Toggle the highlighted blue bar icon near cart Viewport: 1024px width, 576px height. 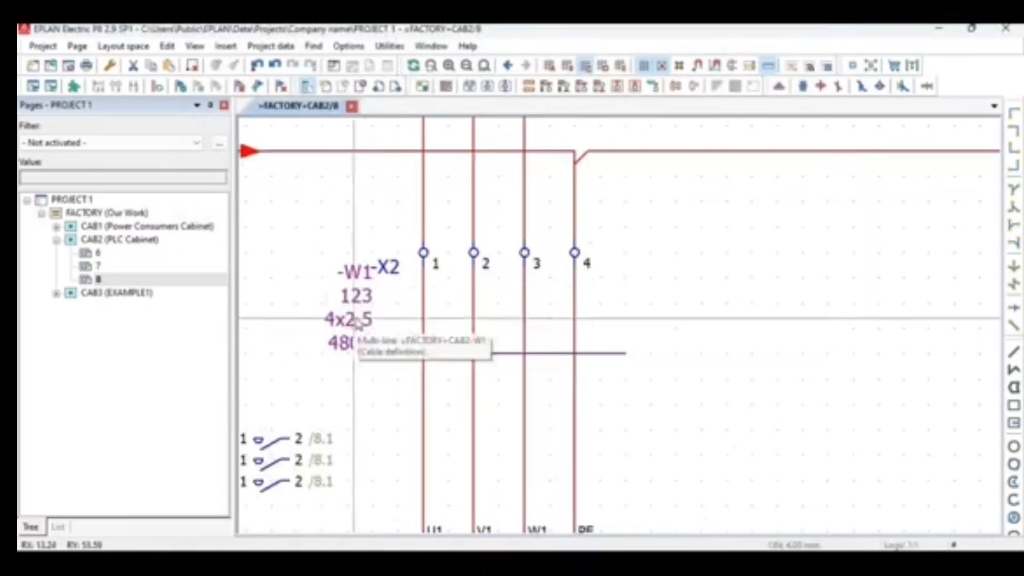point(769,65)
